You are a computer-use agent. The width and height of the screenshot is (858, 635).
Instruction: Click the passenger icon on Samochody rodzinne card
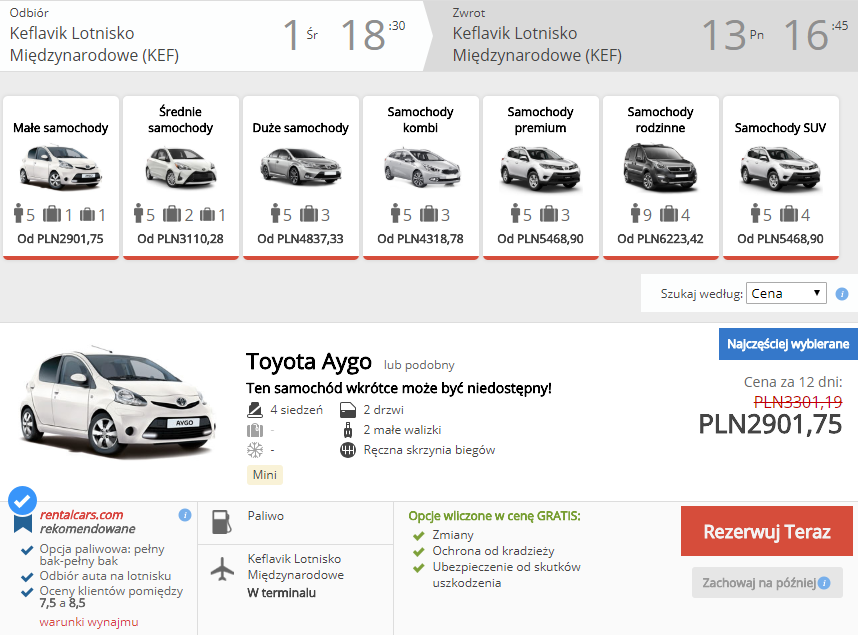coord(635,213)
